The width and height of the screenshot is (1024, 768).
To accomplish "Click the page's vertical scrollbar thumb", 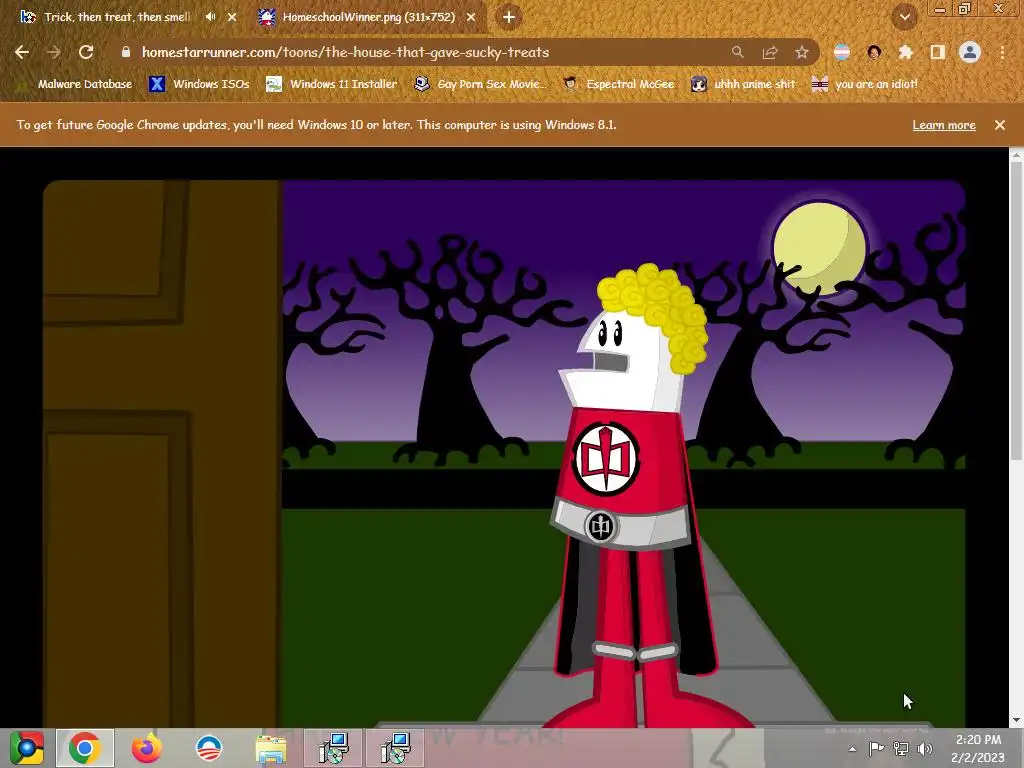I will [1016, 310].
